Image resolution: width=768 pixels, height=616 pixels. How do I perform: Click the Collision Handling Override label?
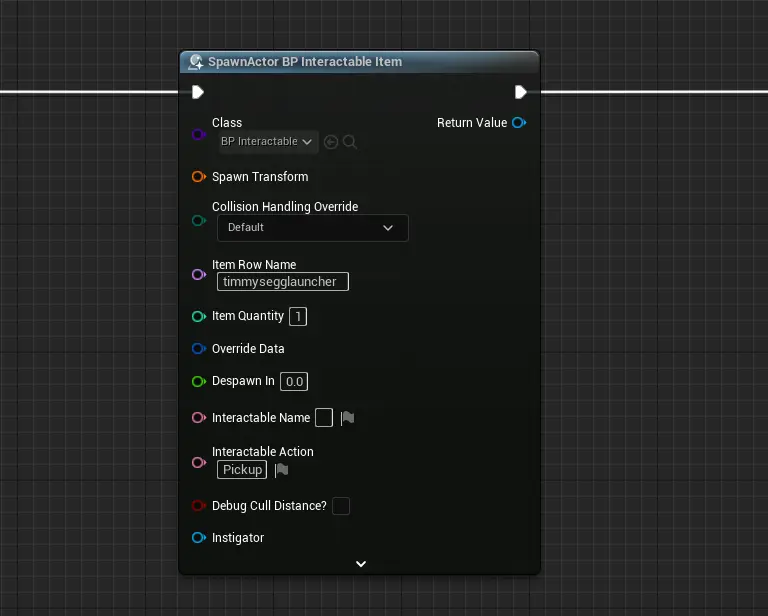285,207
